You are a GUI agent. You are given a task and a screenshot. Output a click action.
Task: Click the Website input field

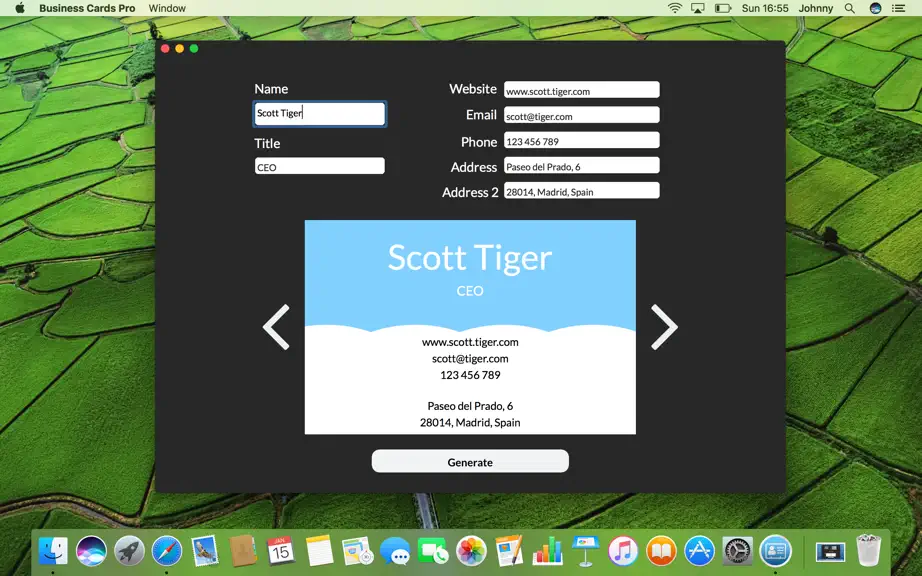pyautogui.click(x=582, y=90)
